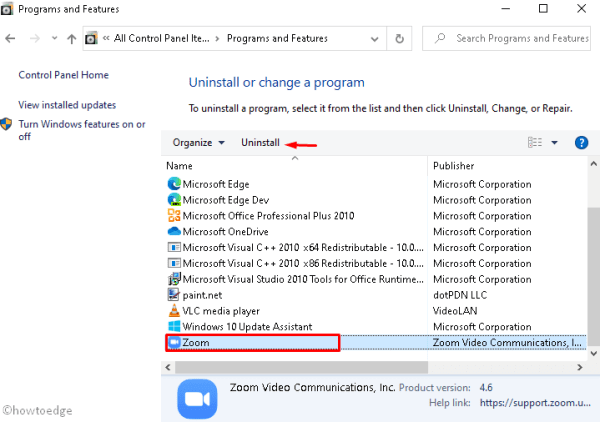Screen dimensions: 600x422
Task: Click All Control Panel Items breadcrumb
Action: 161,38
